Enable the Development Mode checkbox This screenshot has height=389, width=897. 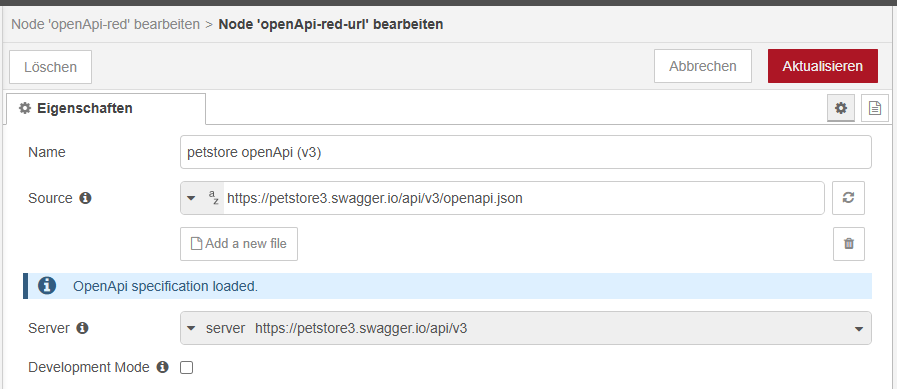click(x=186, y=368)
